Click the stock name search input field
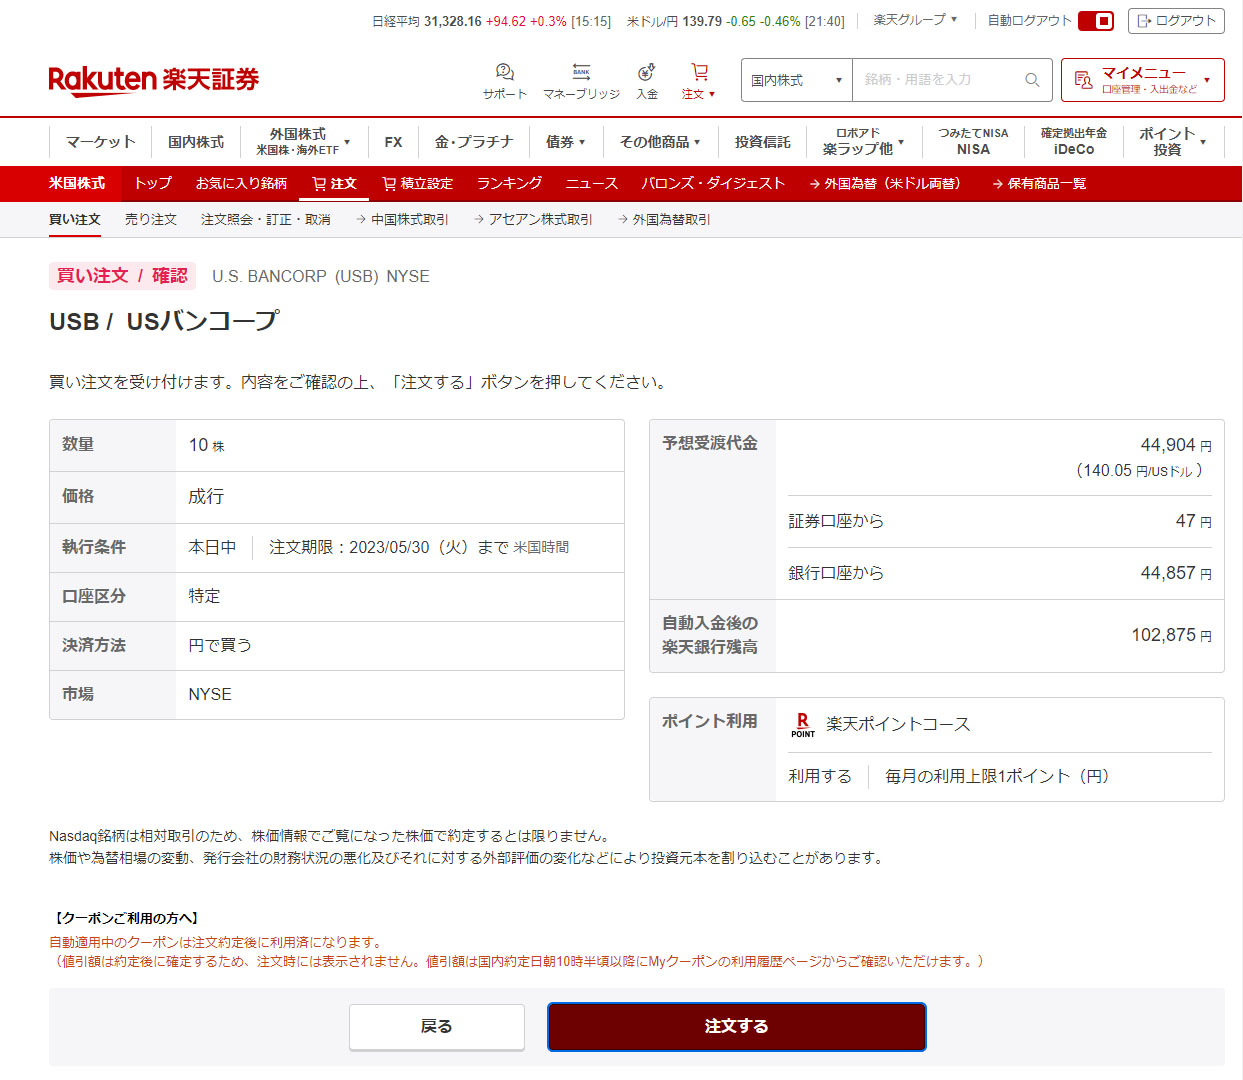Viewport: 1243px width, 1080px height. point(935,80)
